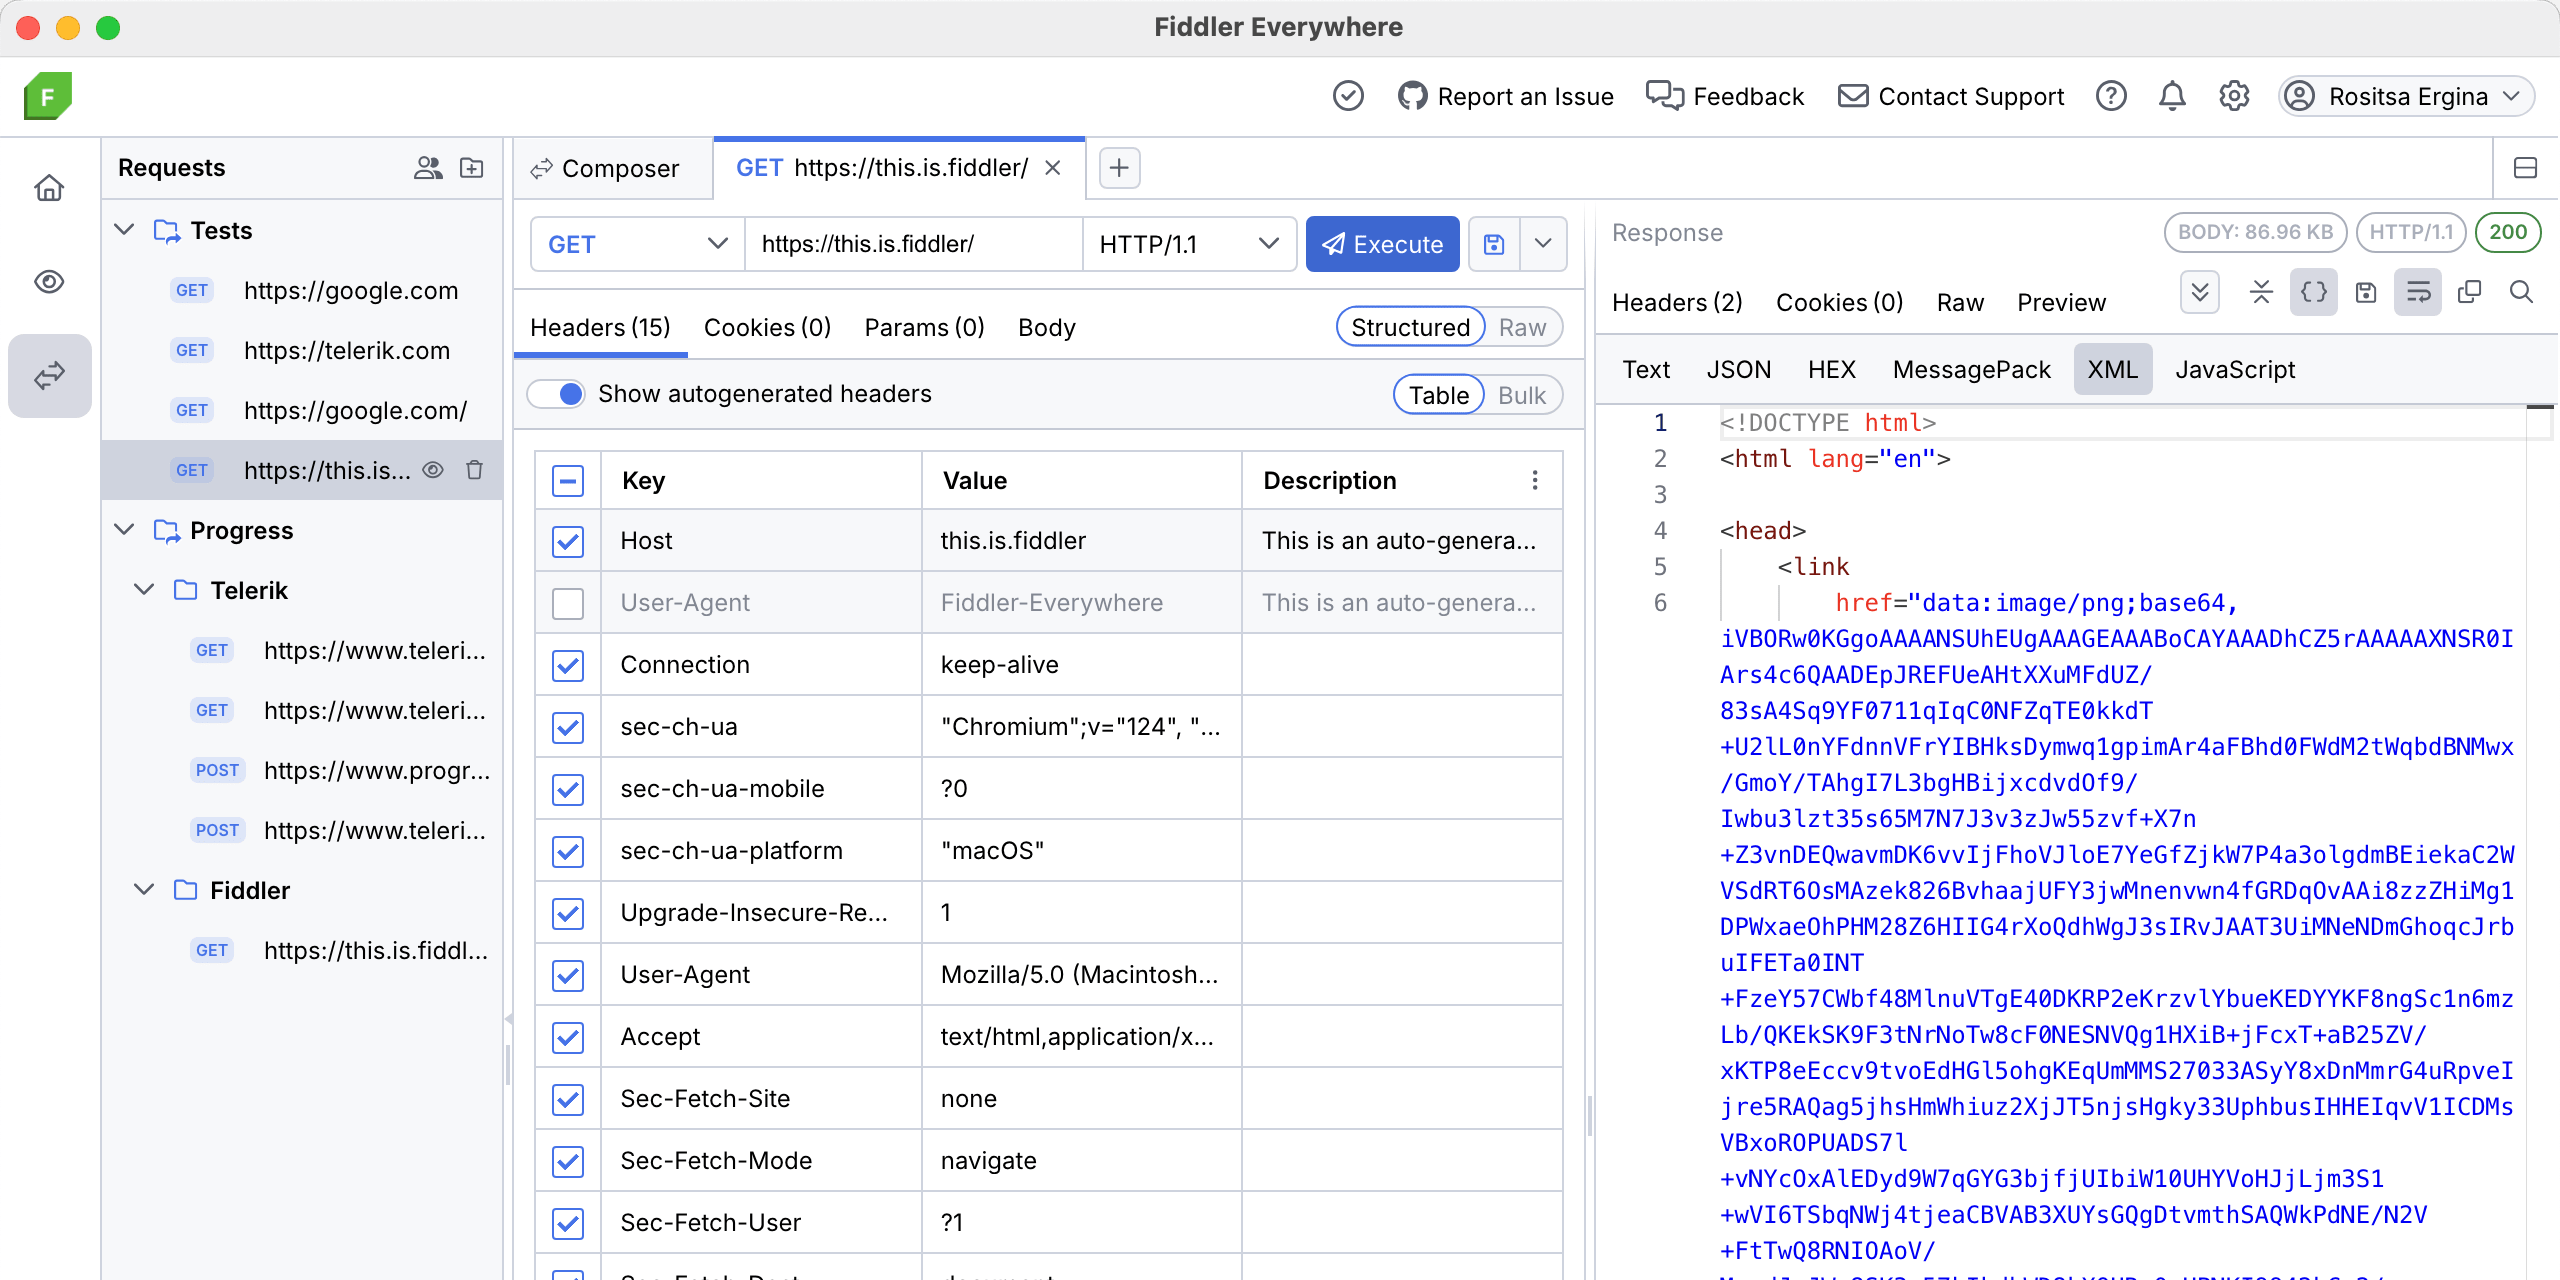Toggle word wrap icon in response toolbar
The image size is (2560, 1280).
[2418, 292]
